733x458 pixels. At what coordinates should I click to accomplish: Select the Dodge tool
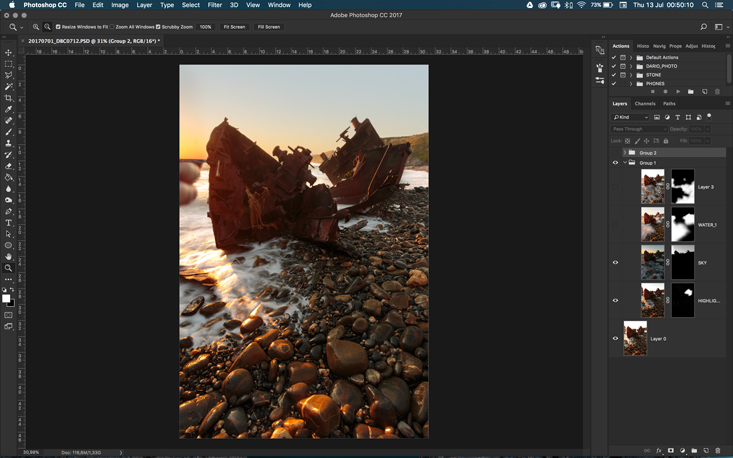(8, 200)
